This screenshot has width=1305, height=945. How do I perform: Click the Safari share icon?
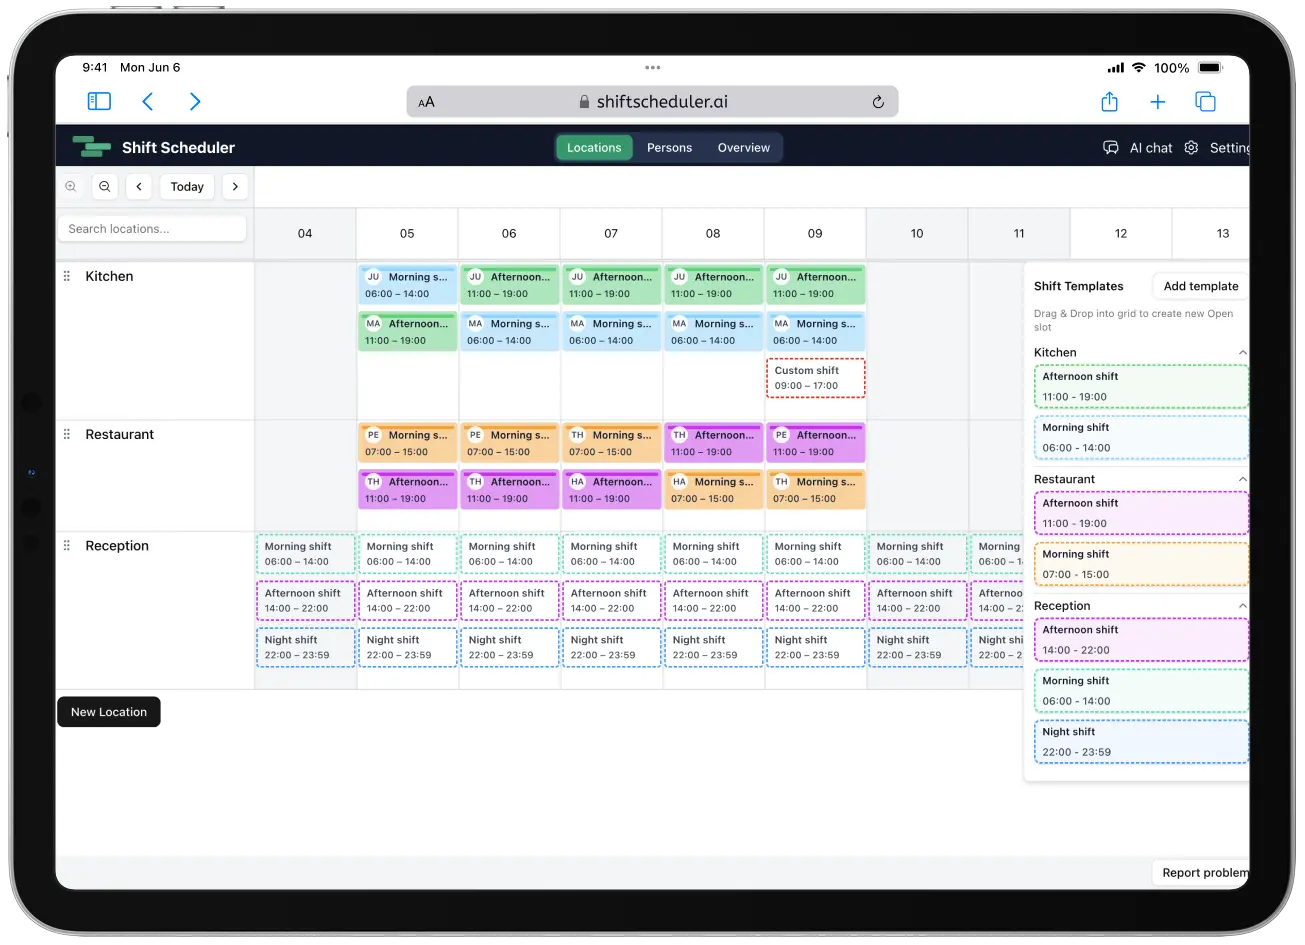[1109, 101]
